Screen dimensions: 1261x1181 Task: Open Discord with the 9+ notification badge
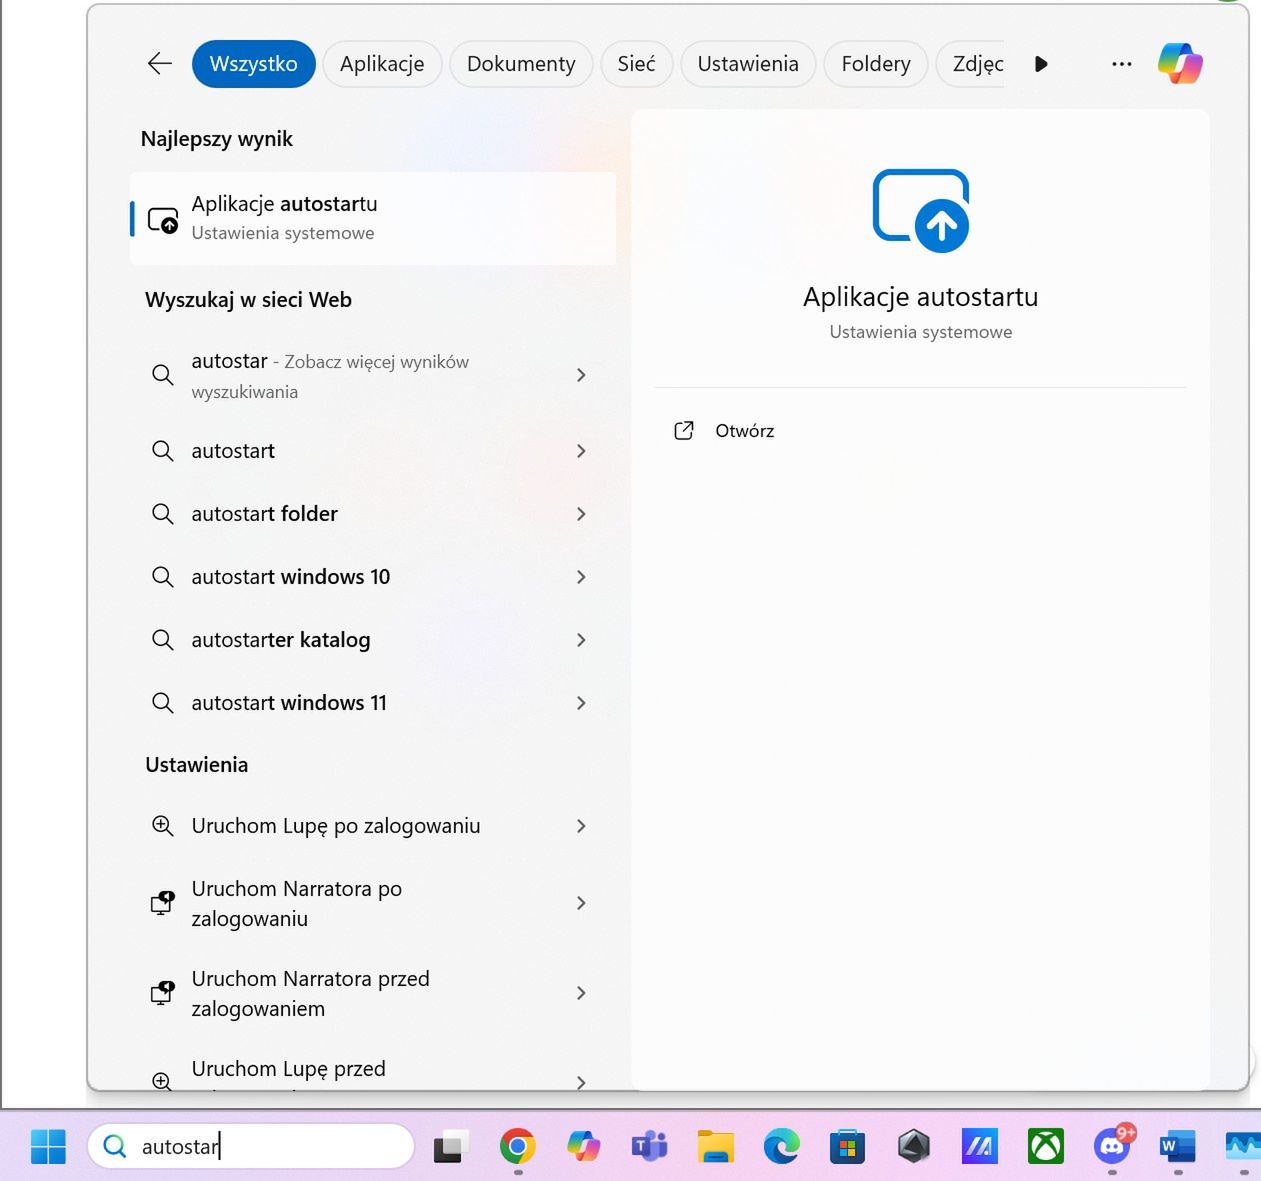pos(1112,1146)
